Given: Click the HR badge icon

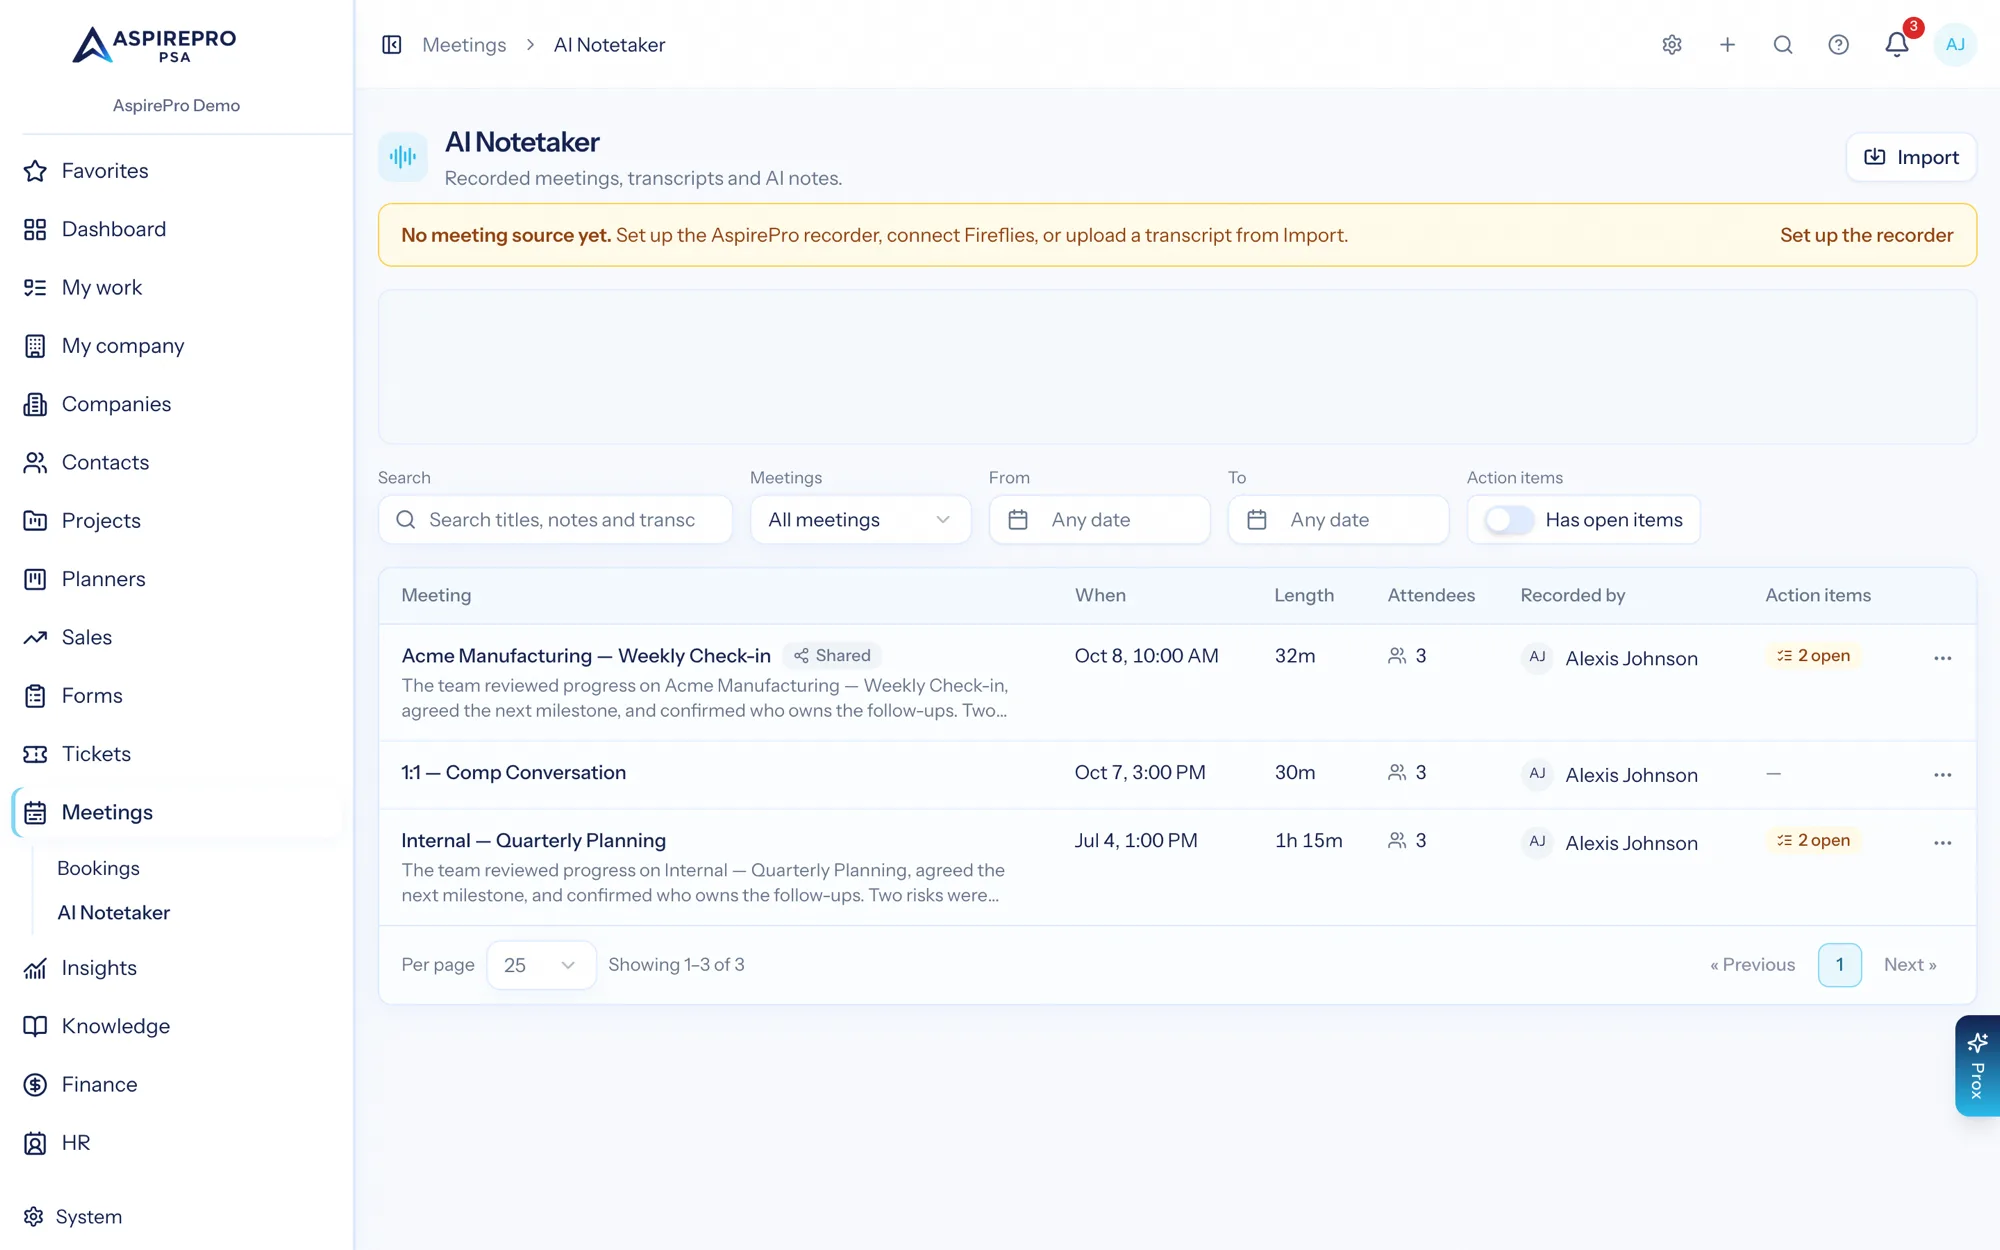Looking at the screenshot, I should (x=35, y=1143).
